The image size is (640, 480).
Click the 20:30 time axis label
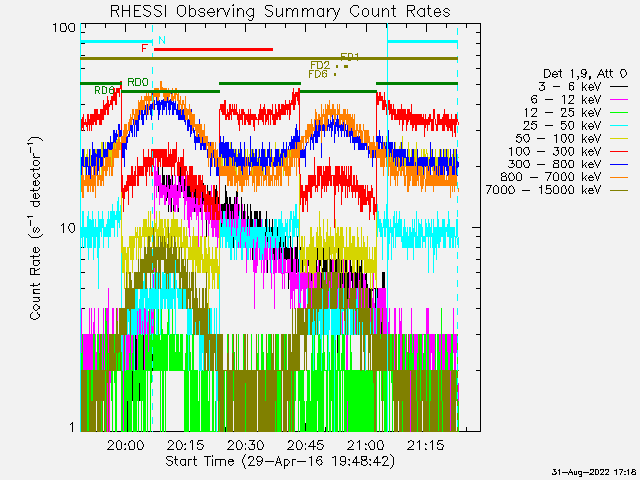pos(245,445)
